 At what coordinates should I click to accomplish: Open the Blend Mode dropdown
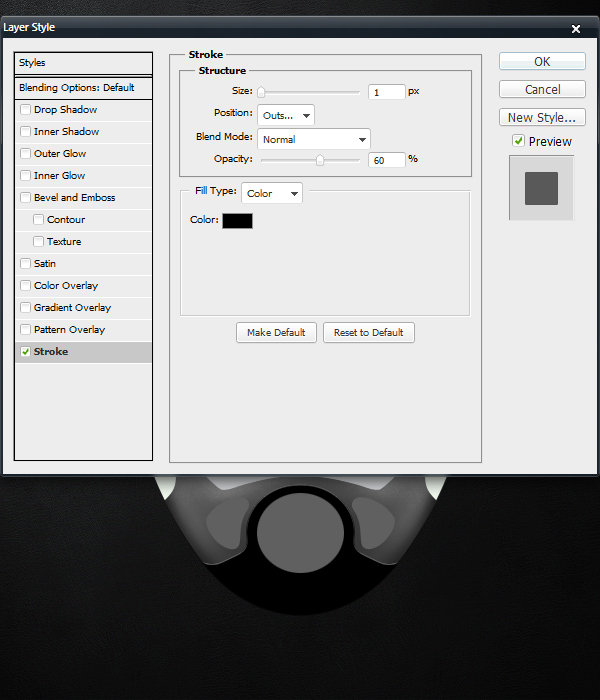(x=314, y=139)
